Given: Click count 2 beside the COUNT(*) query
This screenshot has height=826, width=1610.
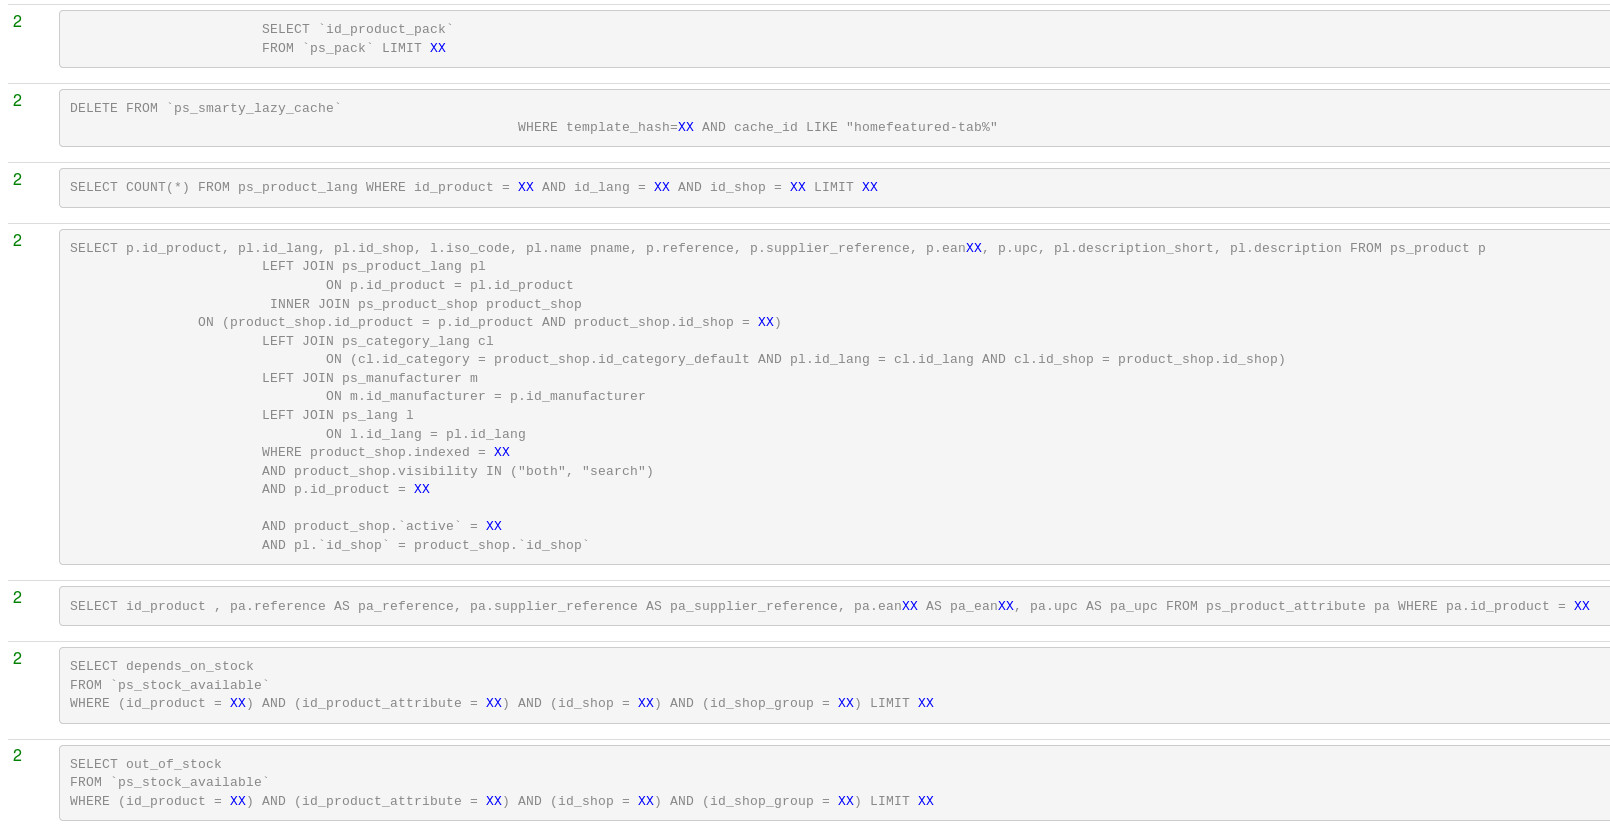Looking at the screenshot, I should click(x=17, y=180).
